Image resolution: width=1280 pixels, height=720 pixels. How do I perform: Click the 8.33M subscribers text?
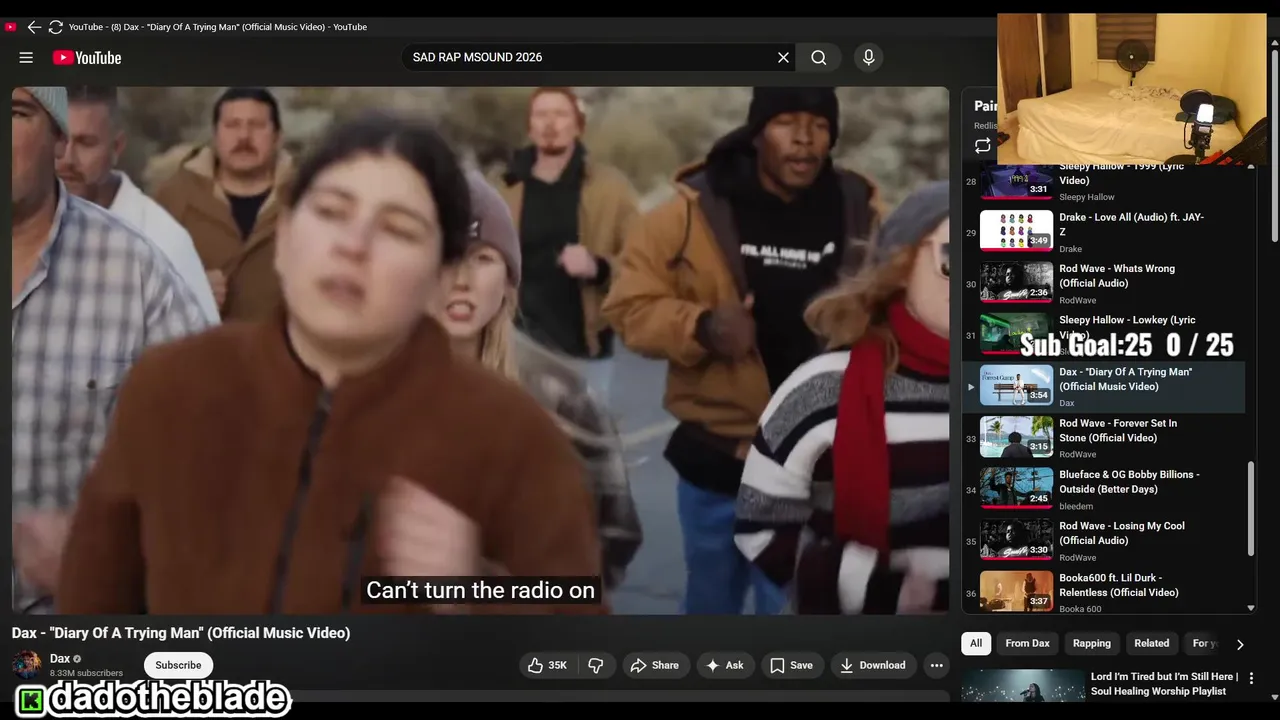[x=86, y=674]
